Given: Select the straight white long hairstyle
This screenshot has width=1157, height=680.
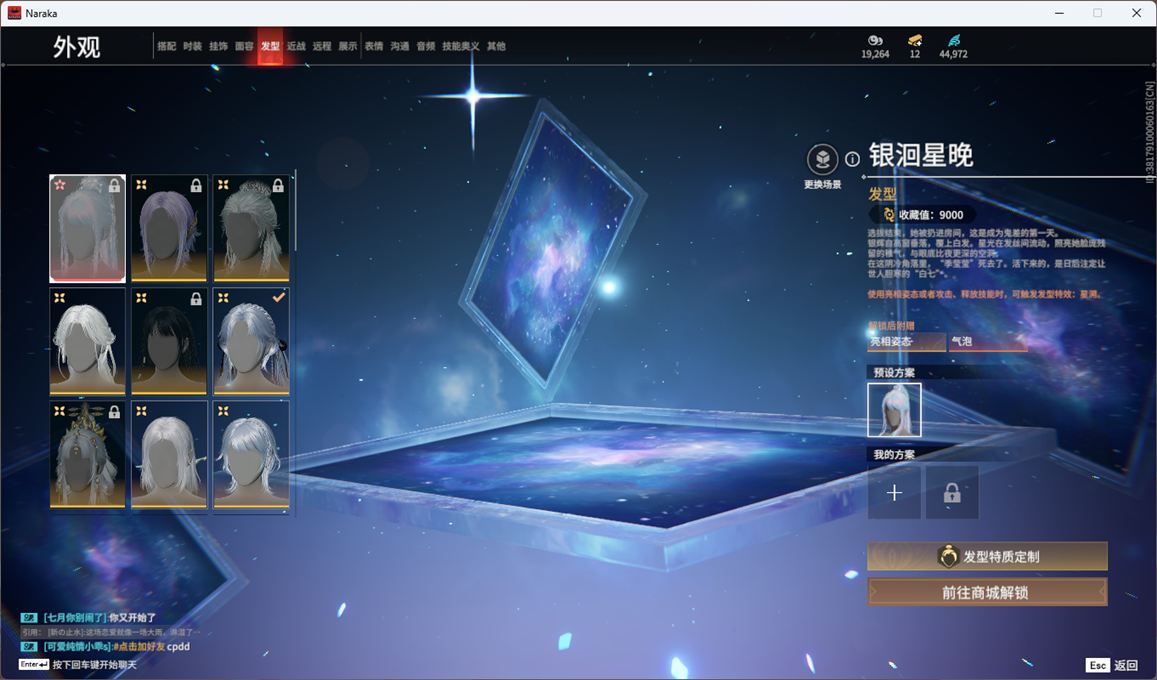Looking at the screenshot, I should click(x=169, y=454).
